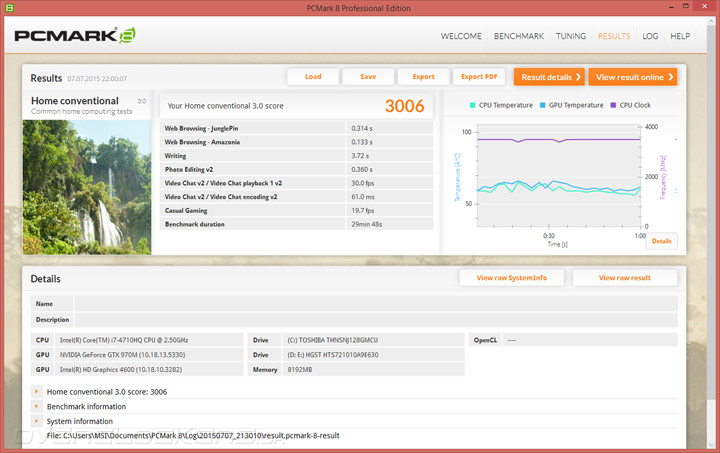
Task: Open Result details
Action: click(550, 77)
